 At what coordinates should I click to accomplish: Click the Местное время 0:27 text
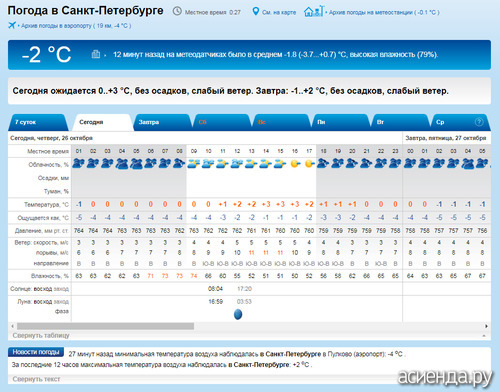coord(213,12)
